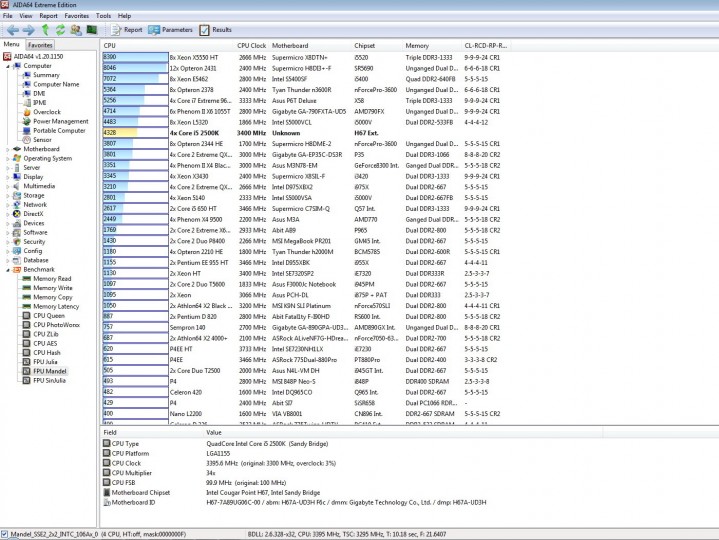This screenshot has width=719, height=540.
Task: Select Portable Computer tree item
Action: tap(59, 131)
